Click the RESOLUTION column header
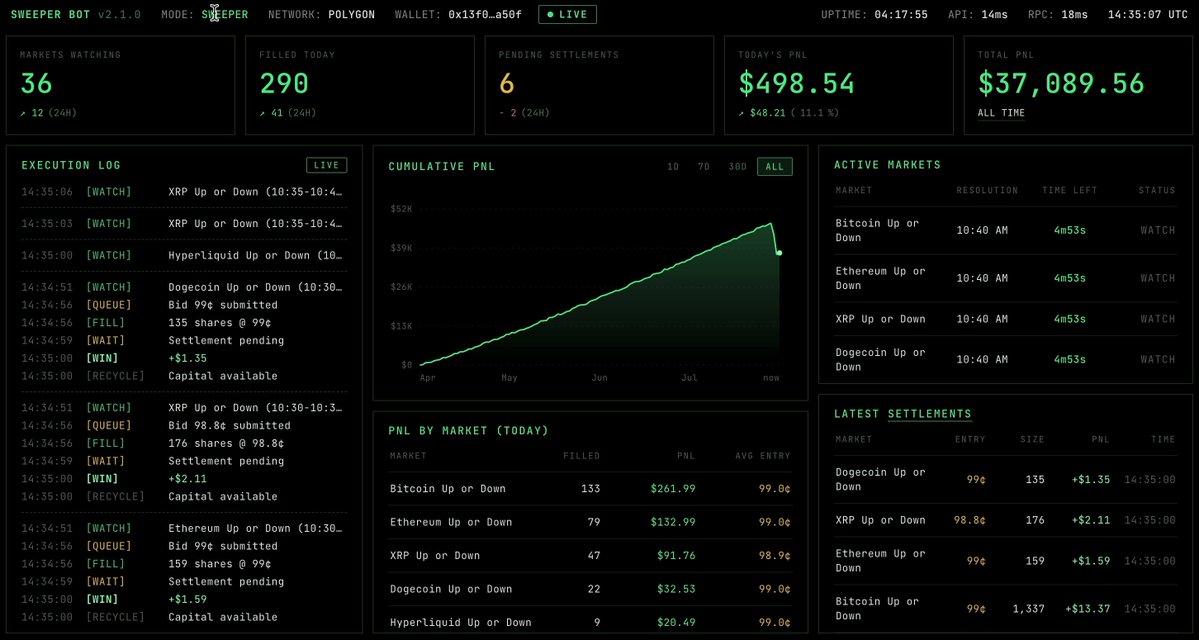The height and width of the screenshot is (640, 1199). coord(987,190)
